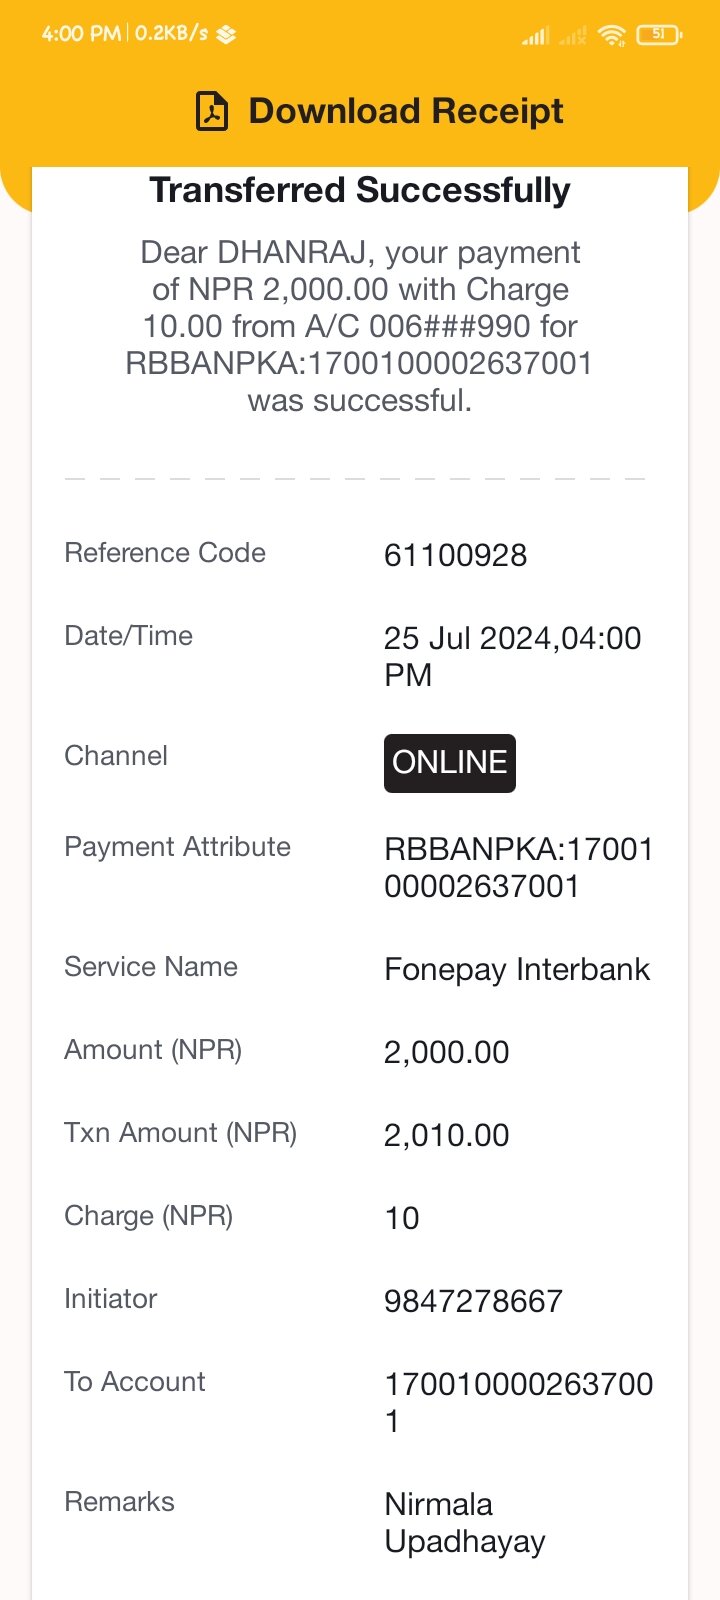Screen dimensions: 720x1600
Task: Select the Txn Amount value 2,010.00
Action: pyautogui.click(x=447, y=1135)
